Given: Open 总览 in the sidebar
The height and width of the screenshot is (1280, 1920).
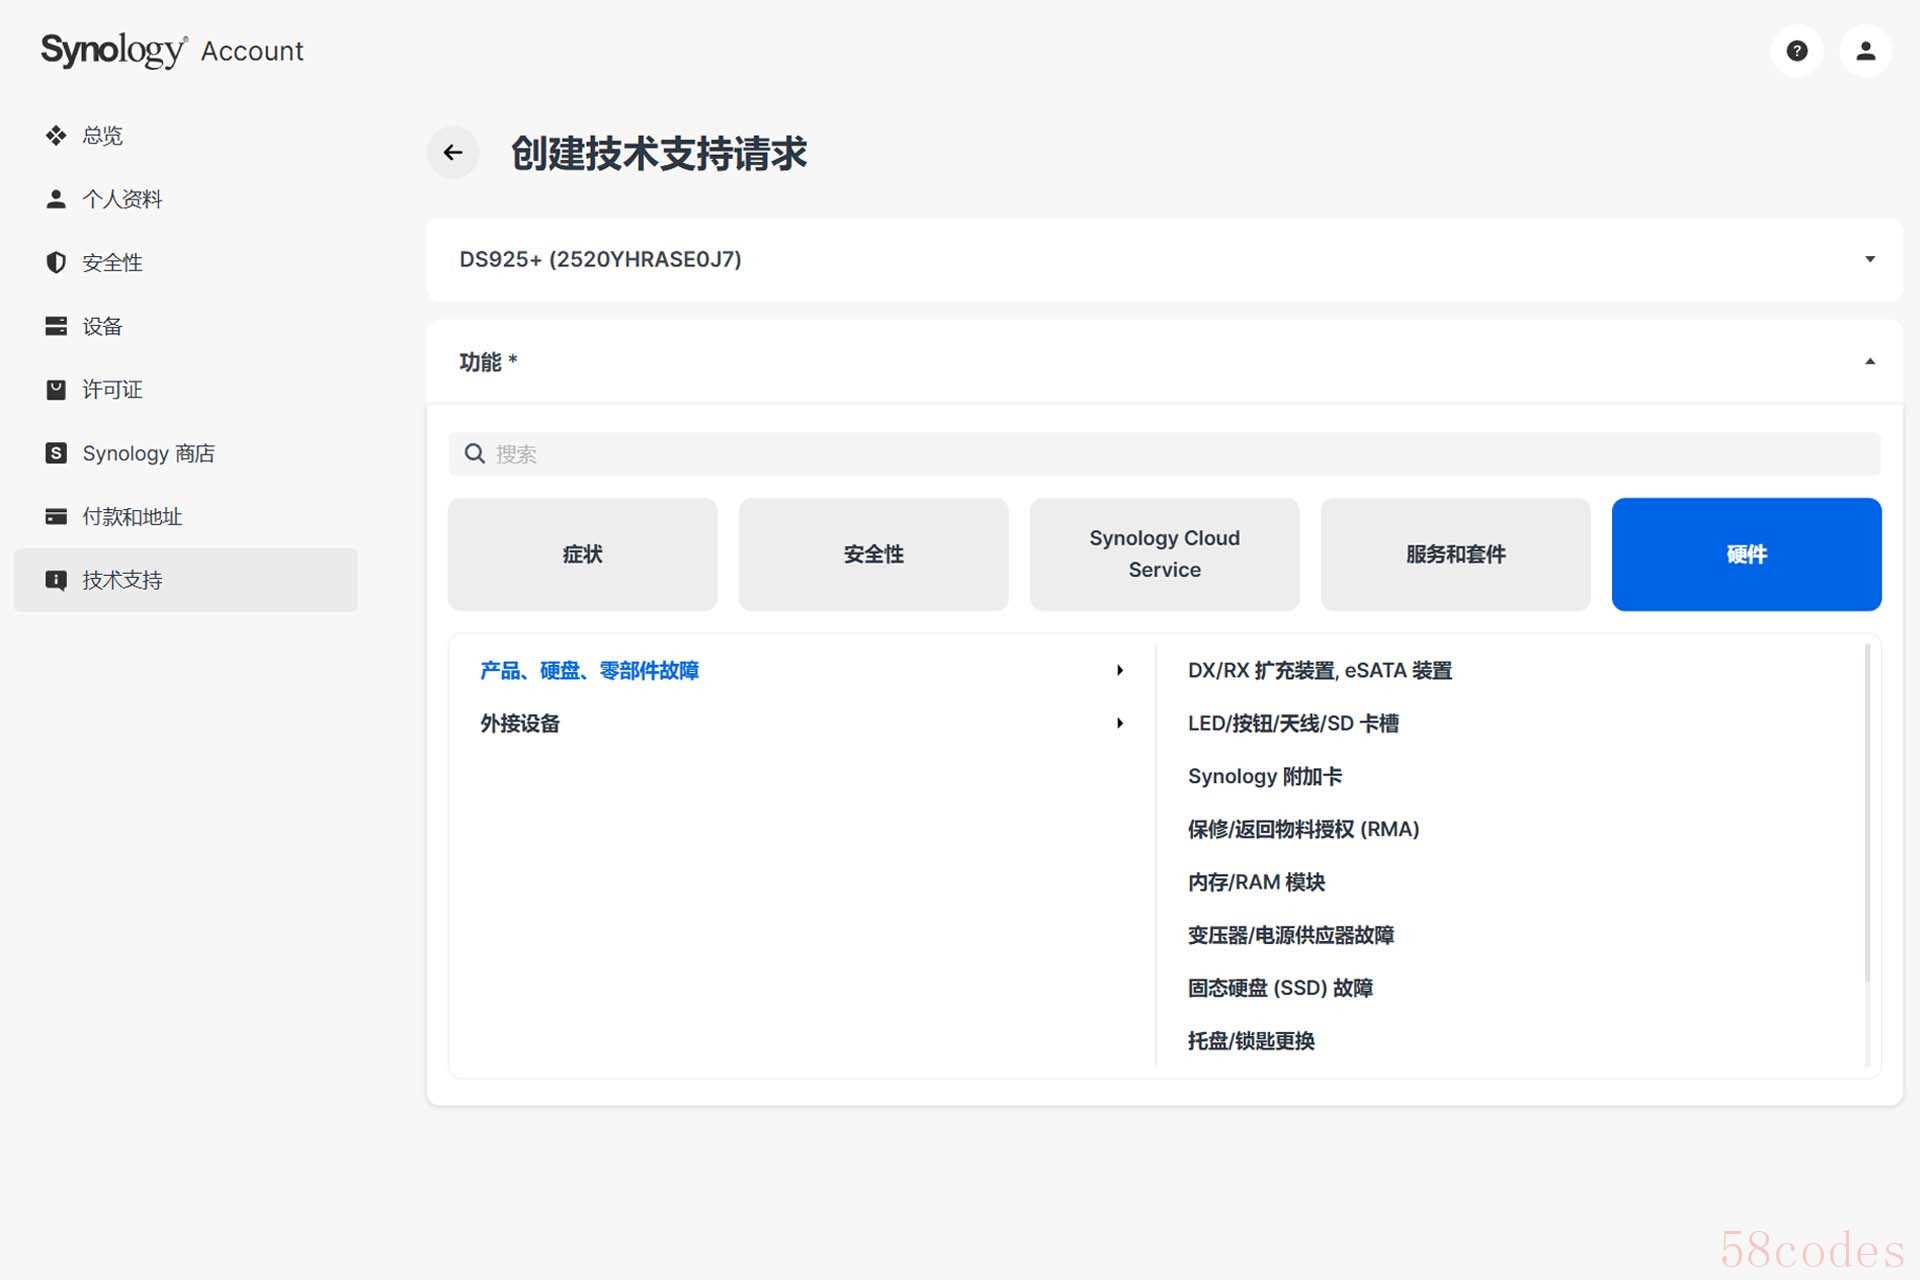Looking at the screenshot, I should point(186,135).
